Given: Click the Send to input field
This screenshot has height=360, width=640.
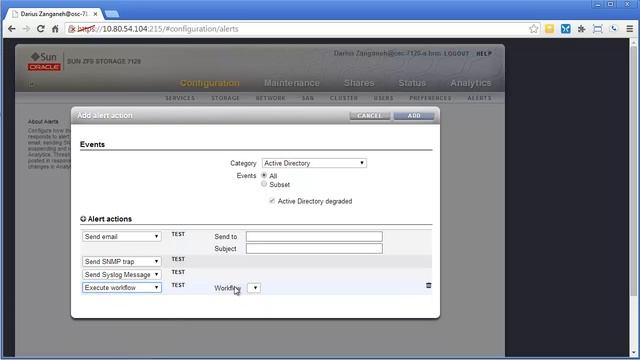Looking at the screenshot, I should (314, 236).
